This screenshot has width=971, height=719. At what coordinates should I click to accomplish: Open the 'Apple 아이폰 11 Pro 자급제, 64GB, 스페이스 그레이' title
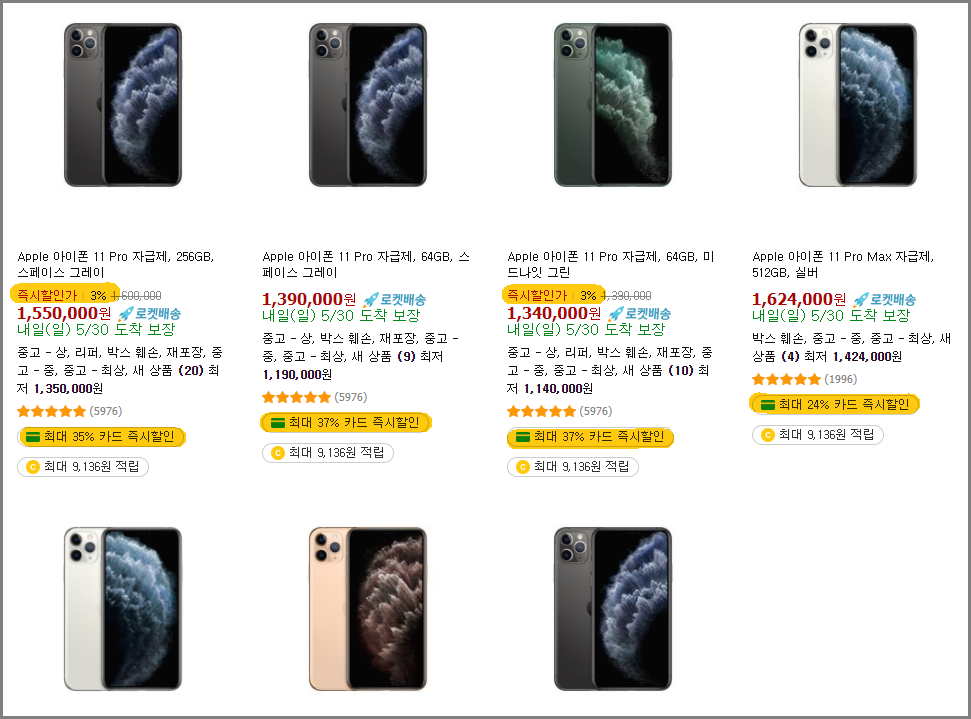point(366,264)
